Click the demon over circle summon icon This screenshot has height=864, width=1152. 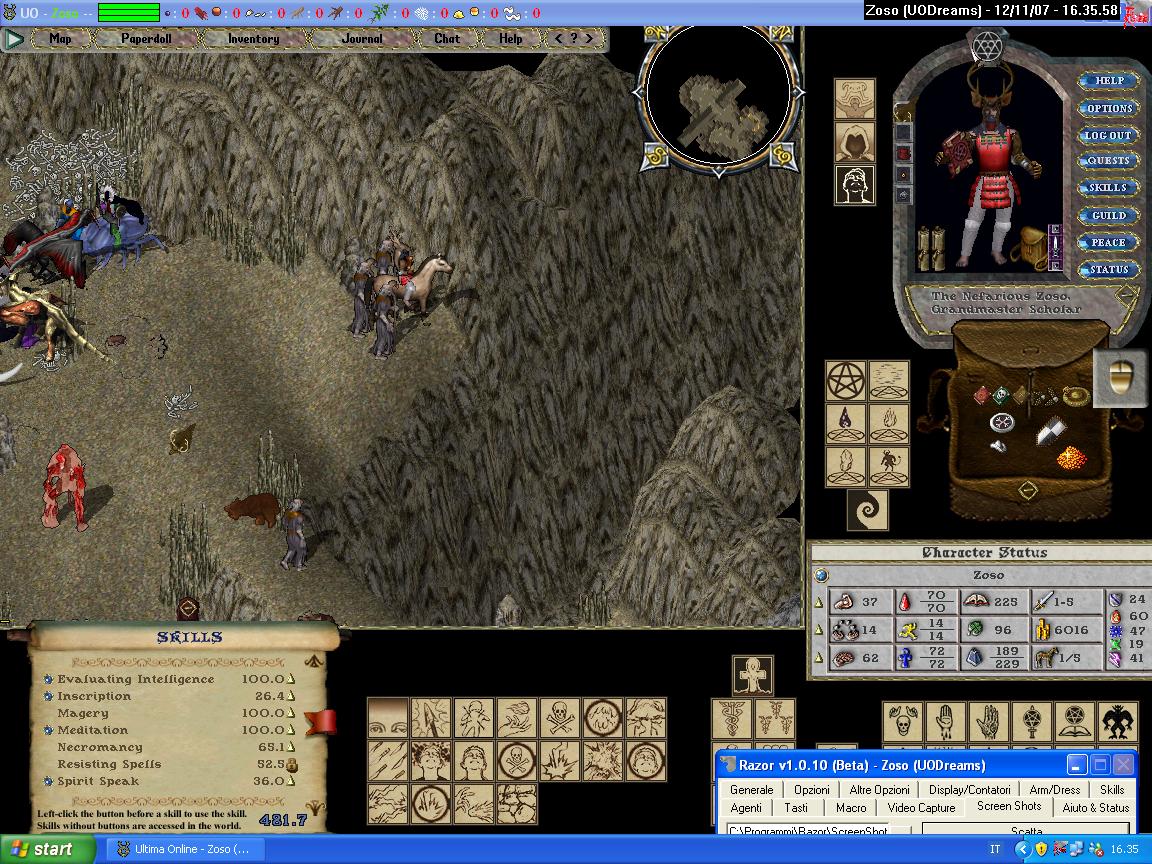point(889,467)
